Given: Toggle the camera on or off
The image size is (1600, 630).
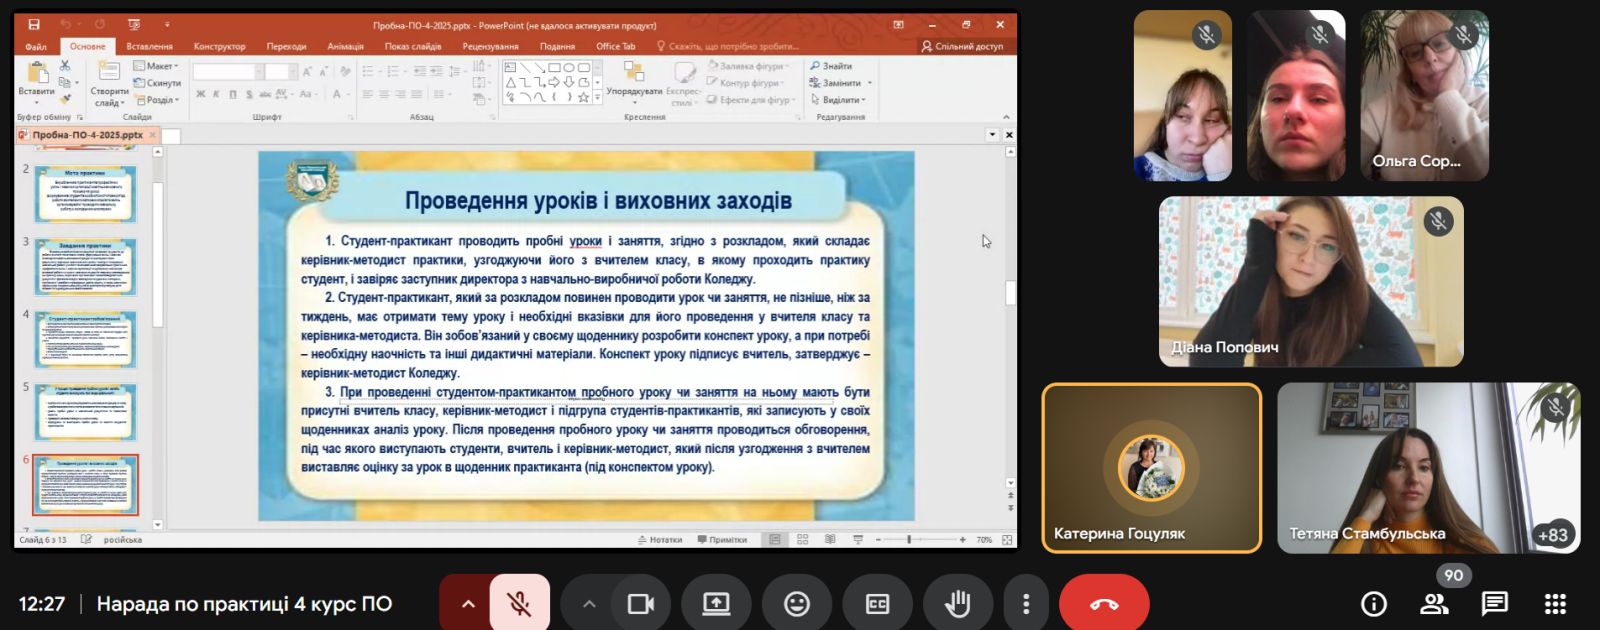Looking at the screenshot, I should coord(640,604).
